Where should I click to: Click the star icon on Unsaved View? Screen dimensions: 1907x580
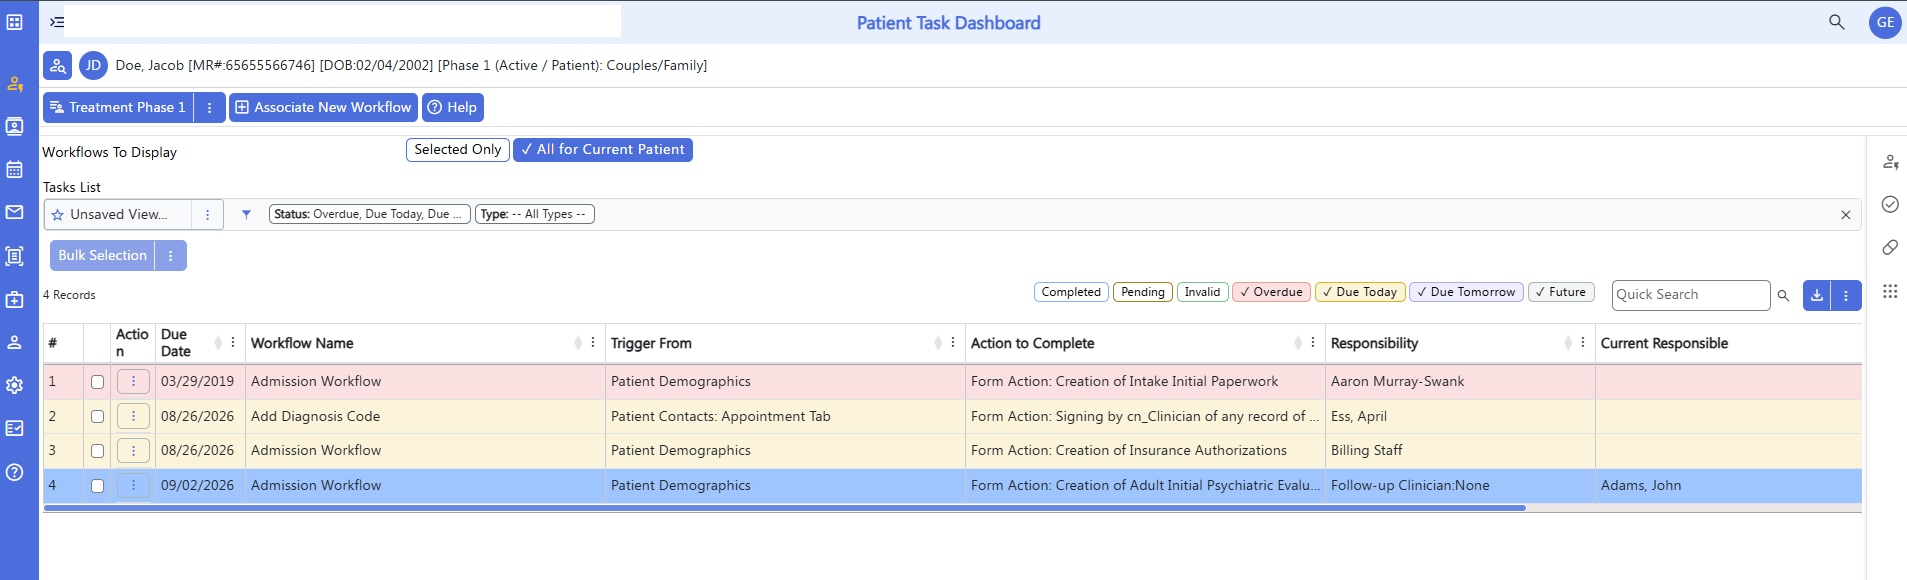pos(58,215)
